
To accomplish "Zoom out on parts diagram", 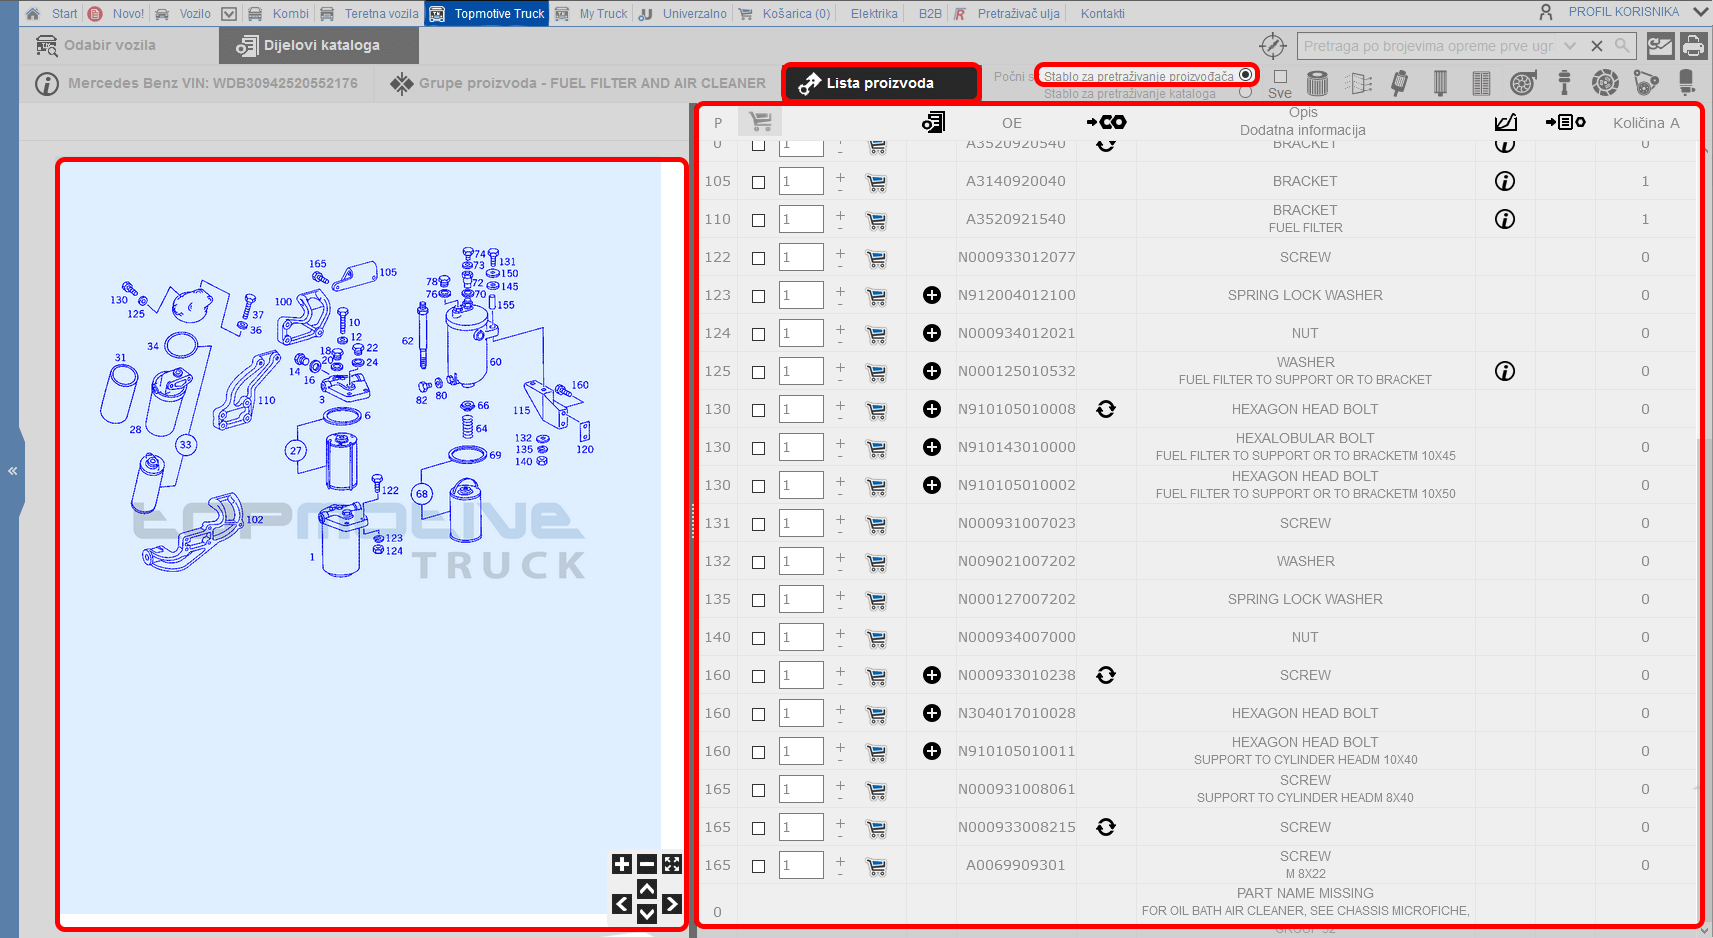I will point(647,865).
